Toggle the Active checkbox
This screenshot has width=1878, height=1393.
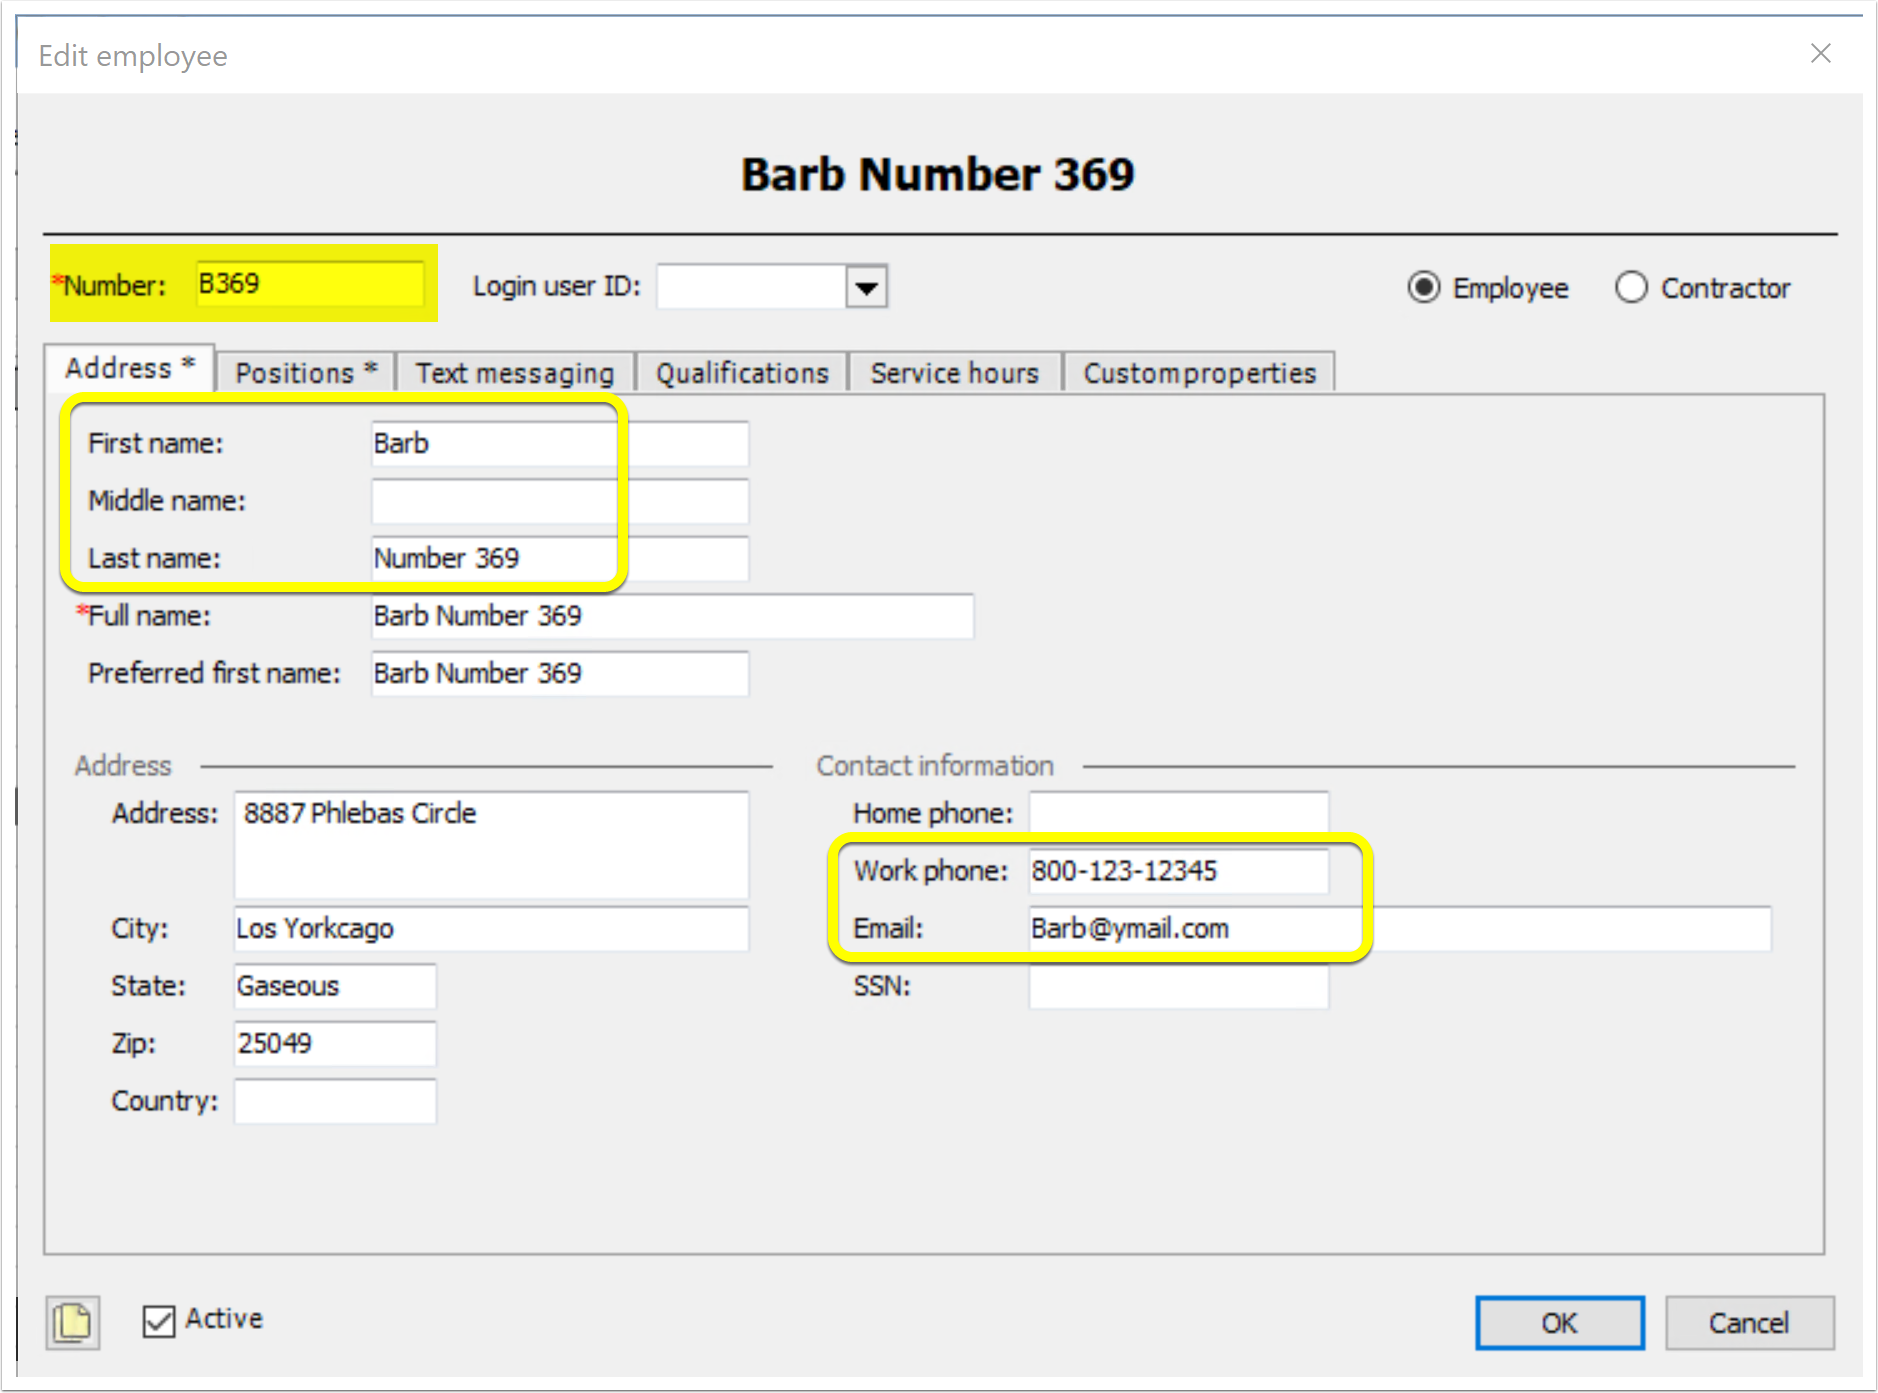159,1321
